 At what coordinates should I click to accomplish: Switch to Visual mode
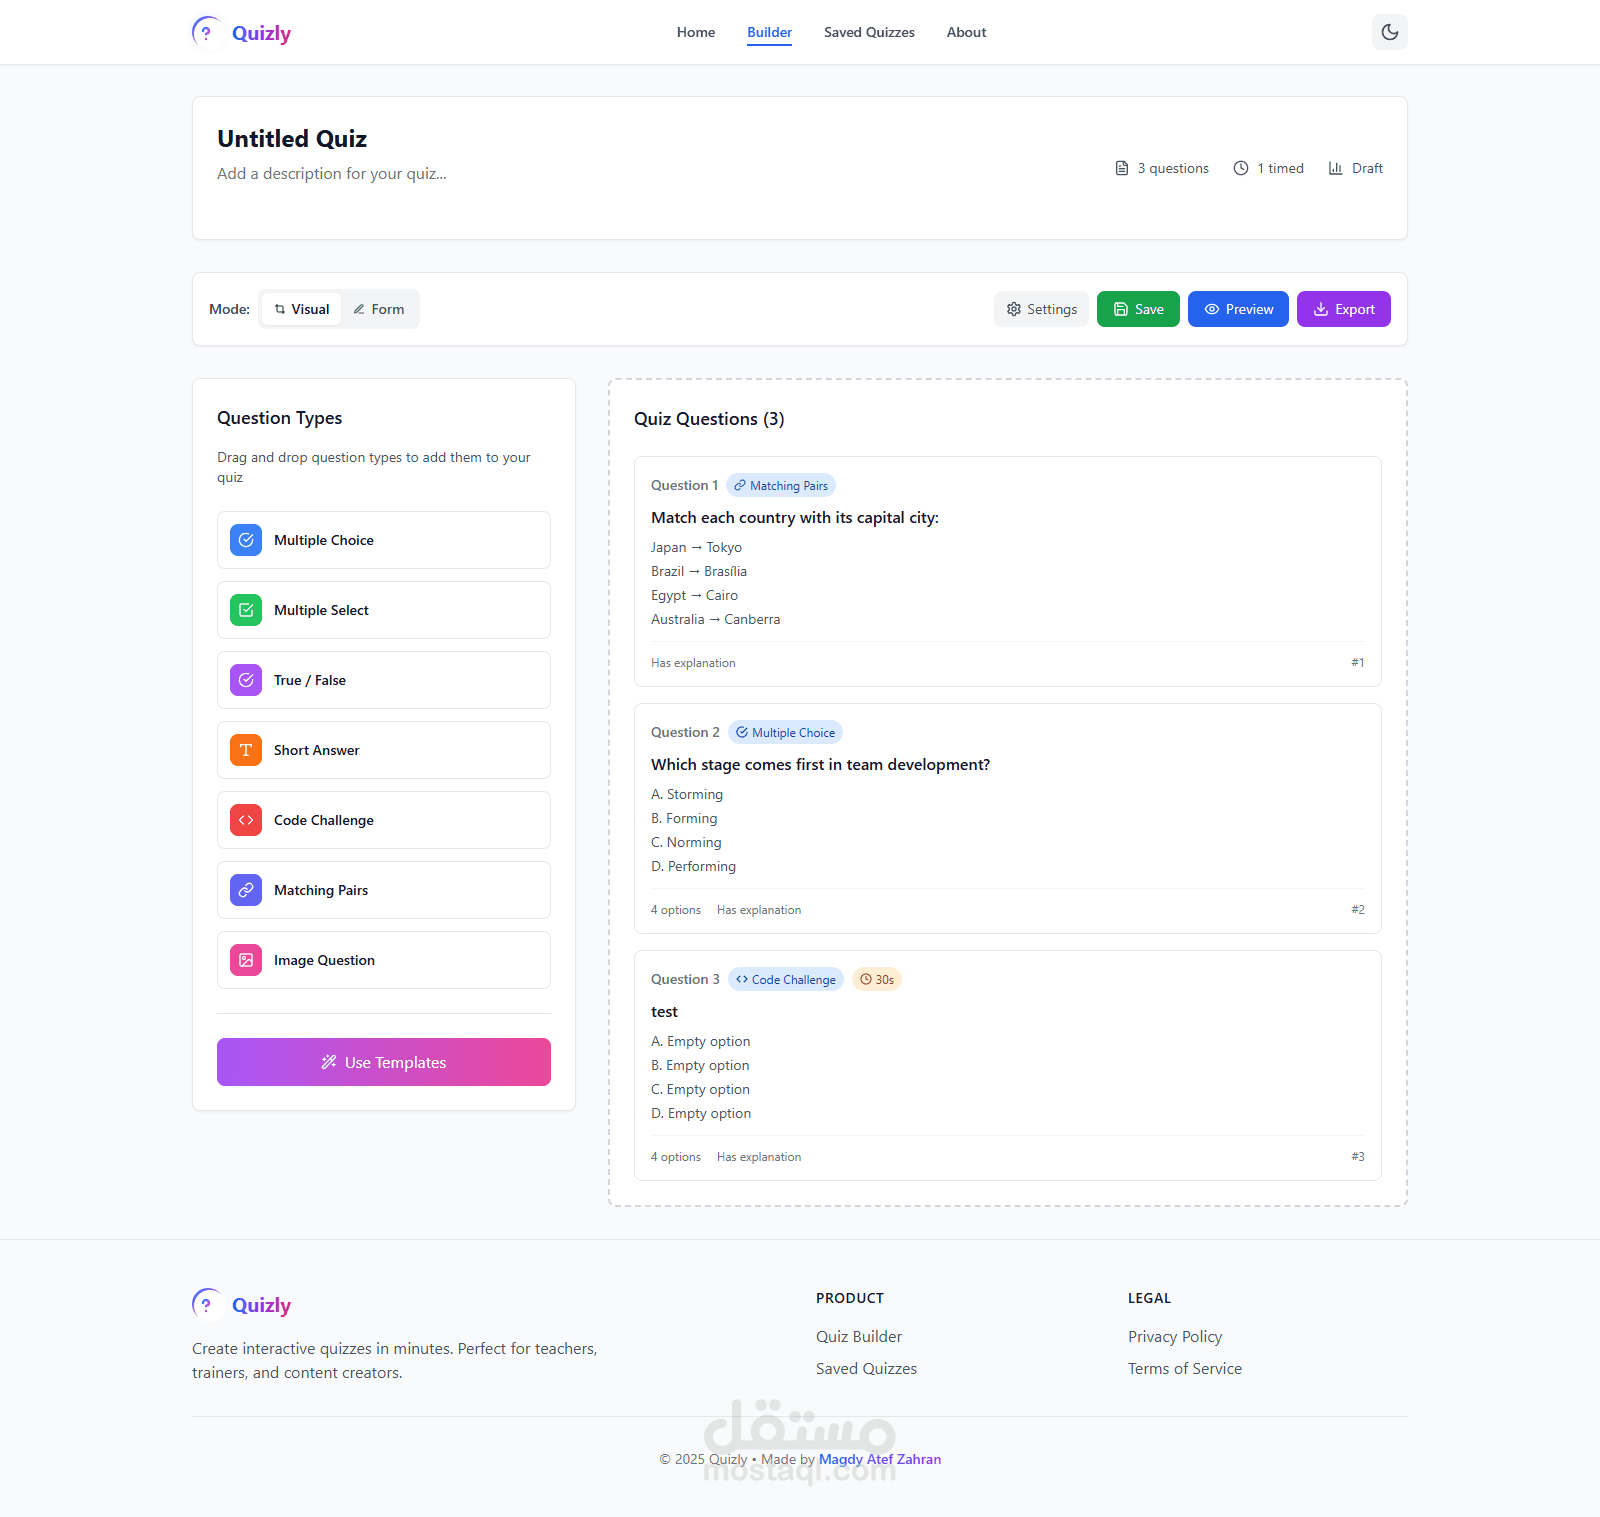pos(302,309)
